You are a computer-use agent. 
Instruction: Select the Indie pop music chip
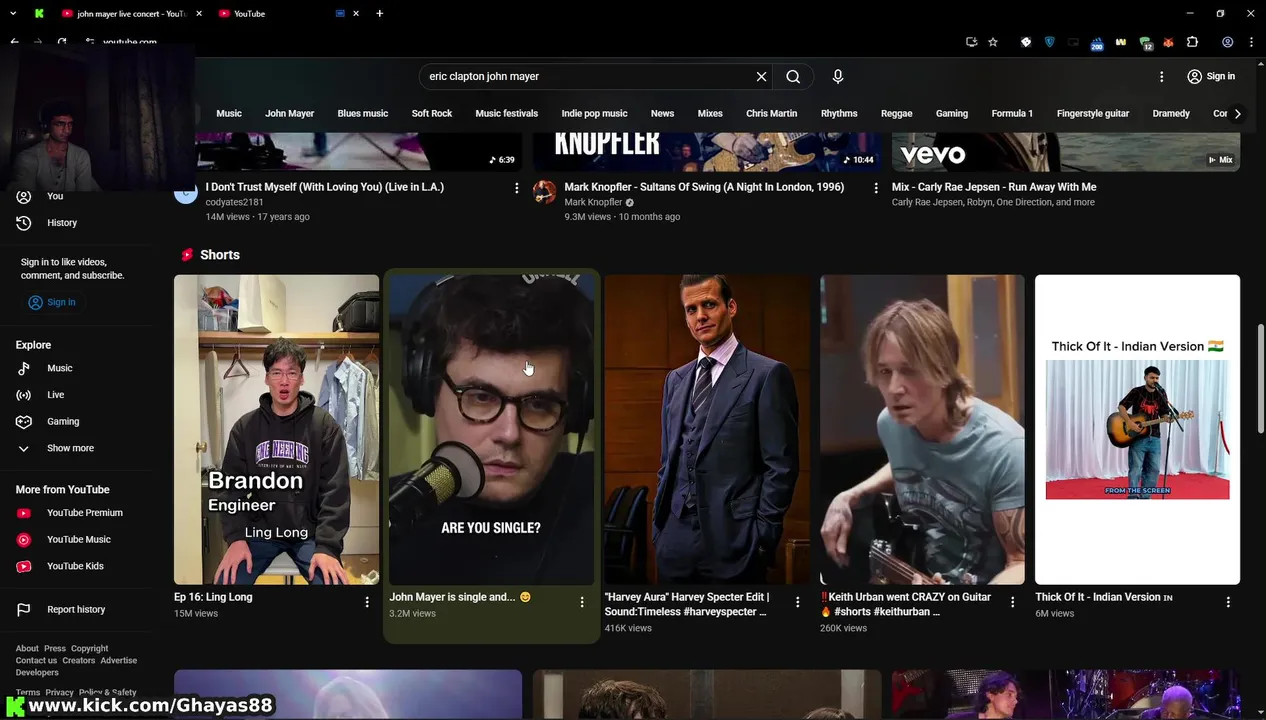[594, 113]
